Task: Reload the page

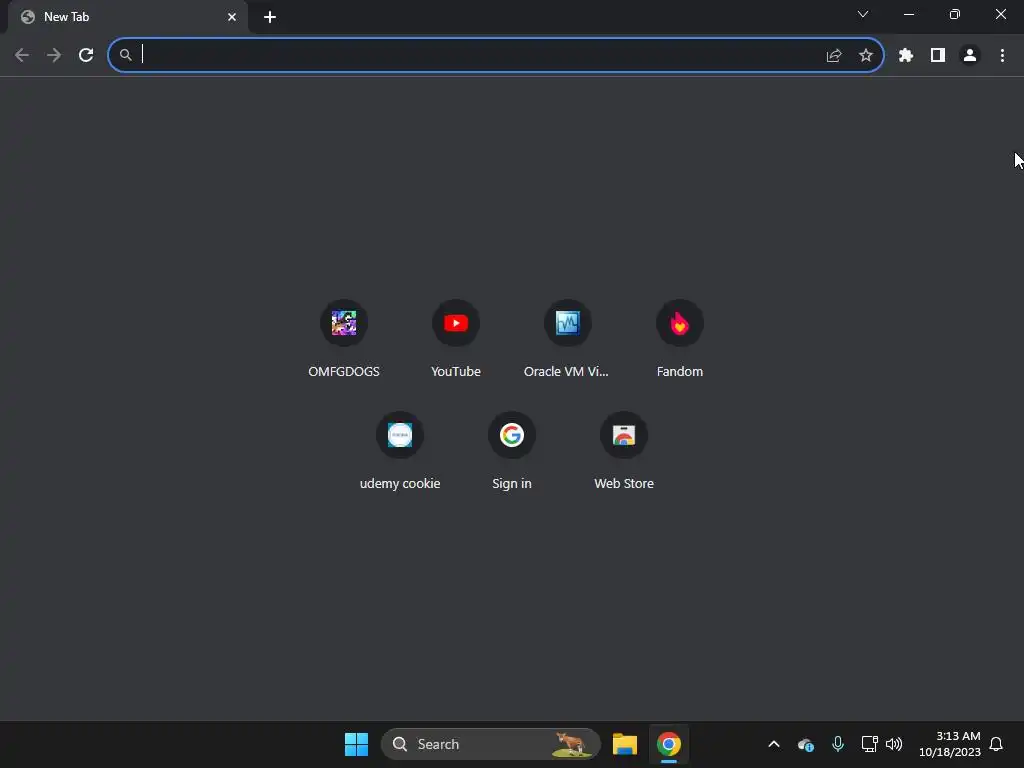Action: 86,55
